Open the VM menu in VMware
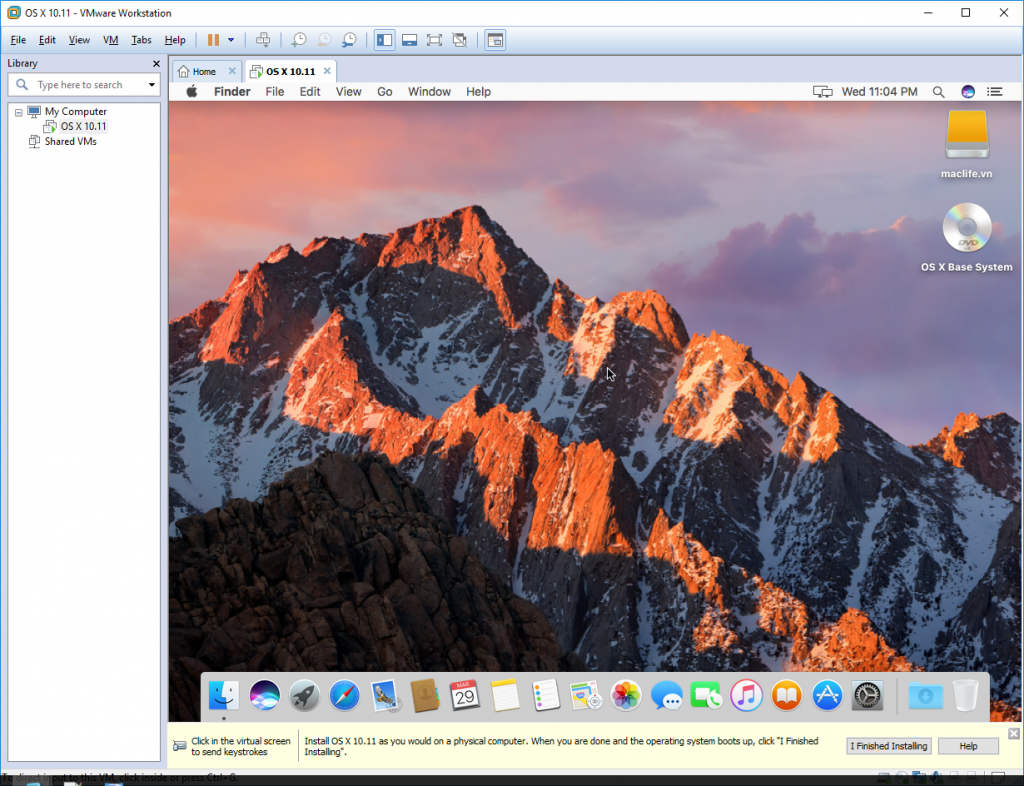Viewport: 1024px width, 786px height. [110, 40]
